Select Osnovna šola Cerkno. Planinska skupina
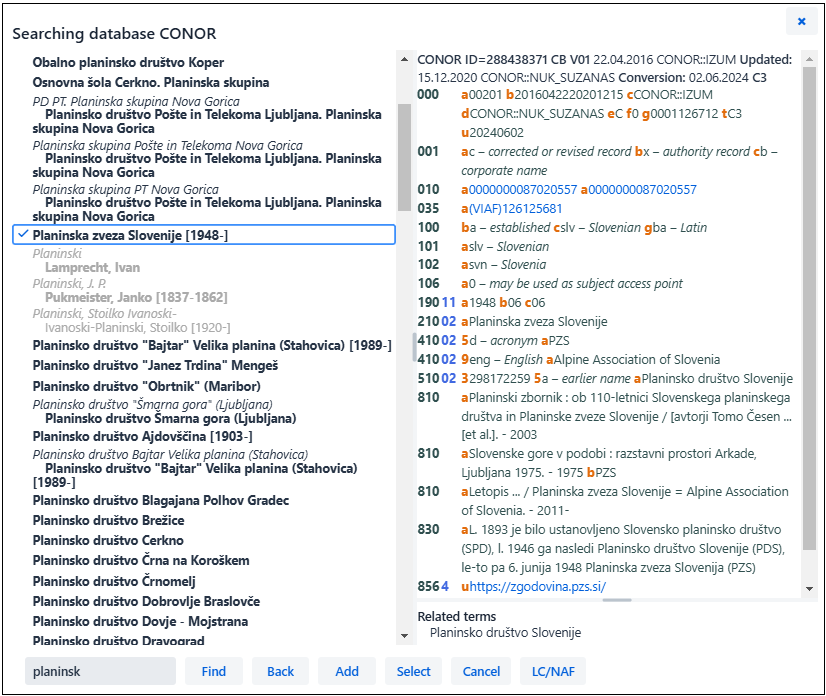Image resolution: width=826 pixels, height=696 pixels. [151, 82]
